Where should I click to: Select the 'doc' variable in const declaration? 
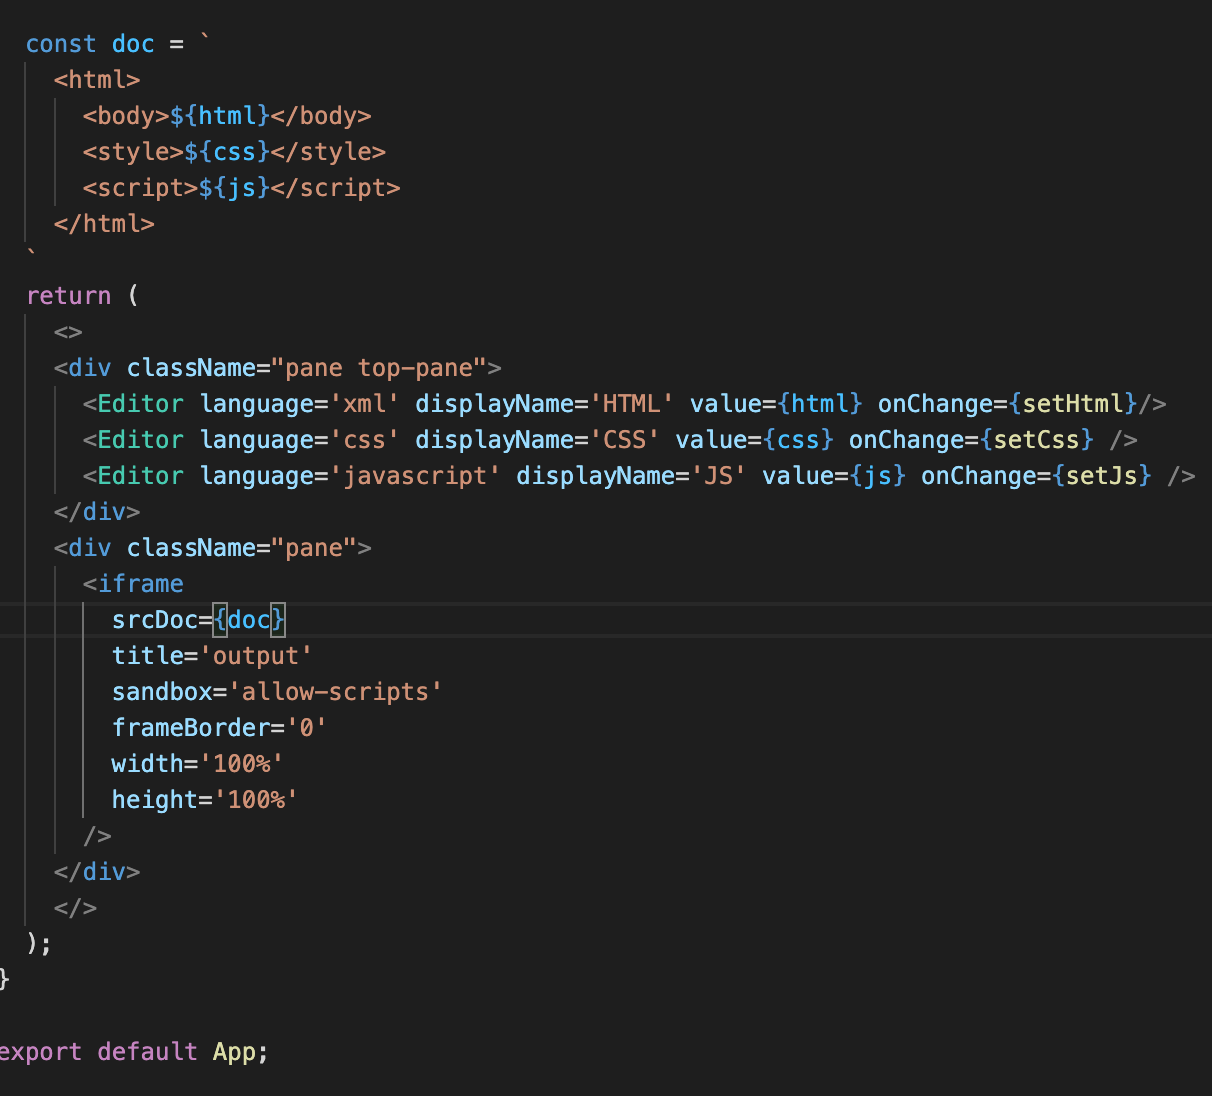click(x=133, y=44)
